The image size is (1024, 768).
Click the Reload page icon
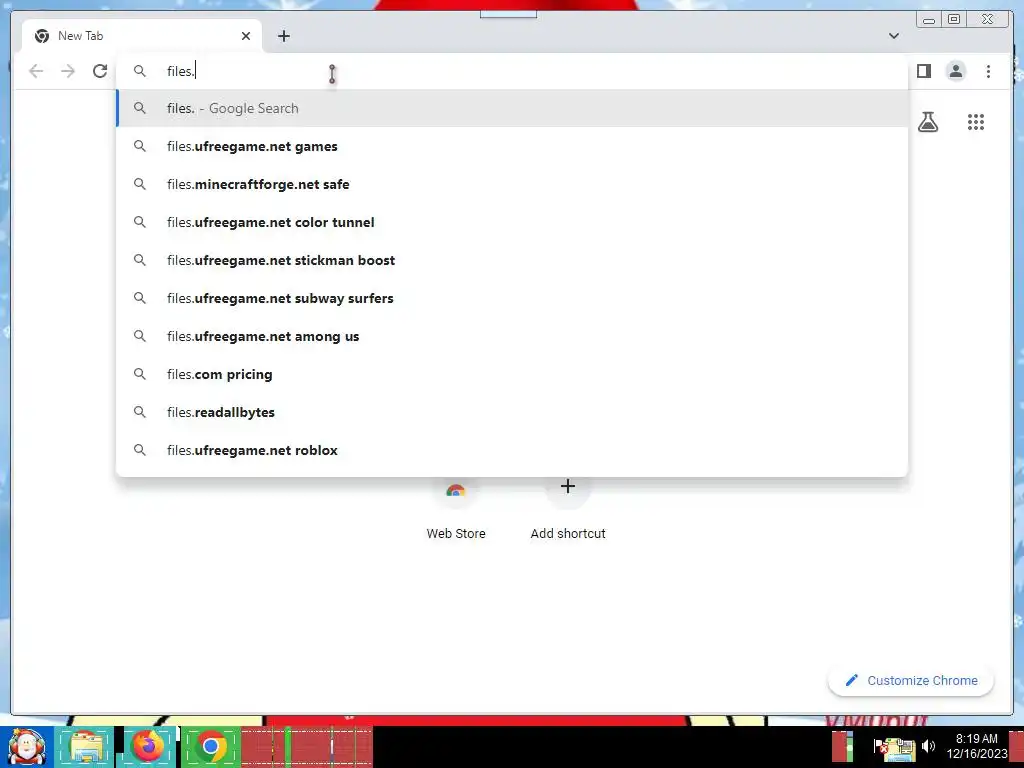click(99, 71)
